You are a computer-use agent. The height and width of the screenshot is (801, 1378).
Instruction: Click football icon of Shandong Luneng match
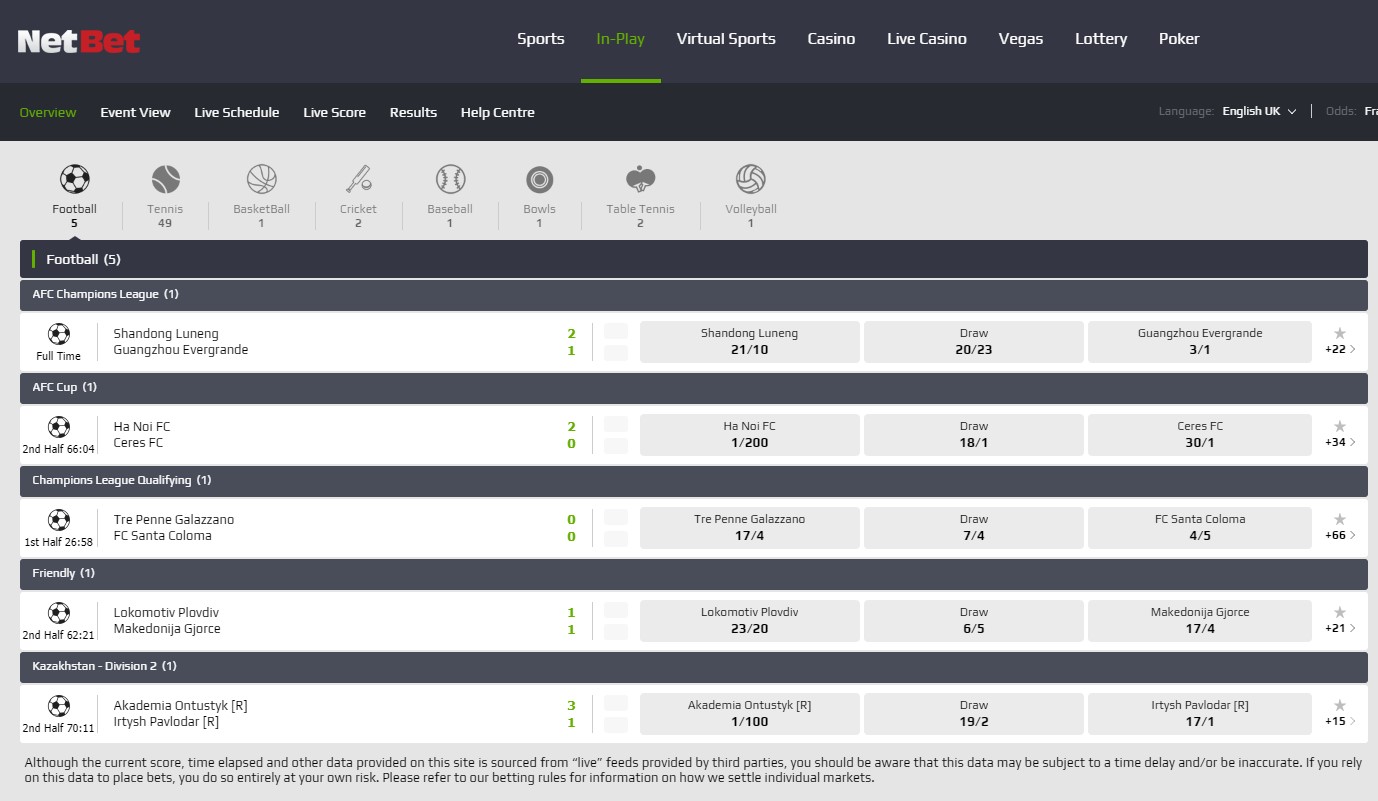[x=59, y=334]
